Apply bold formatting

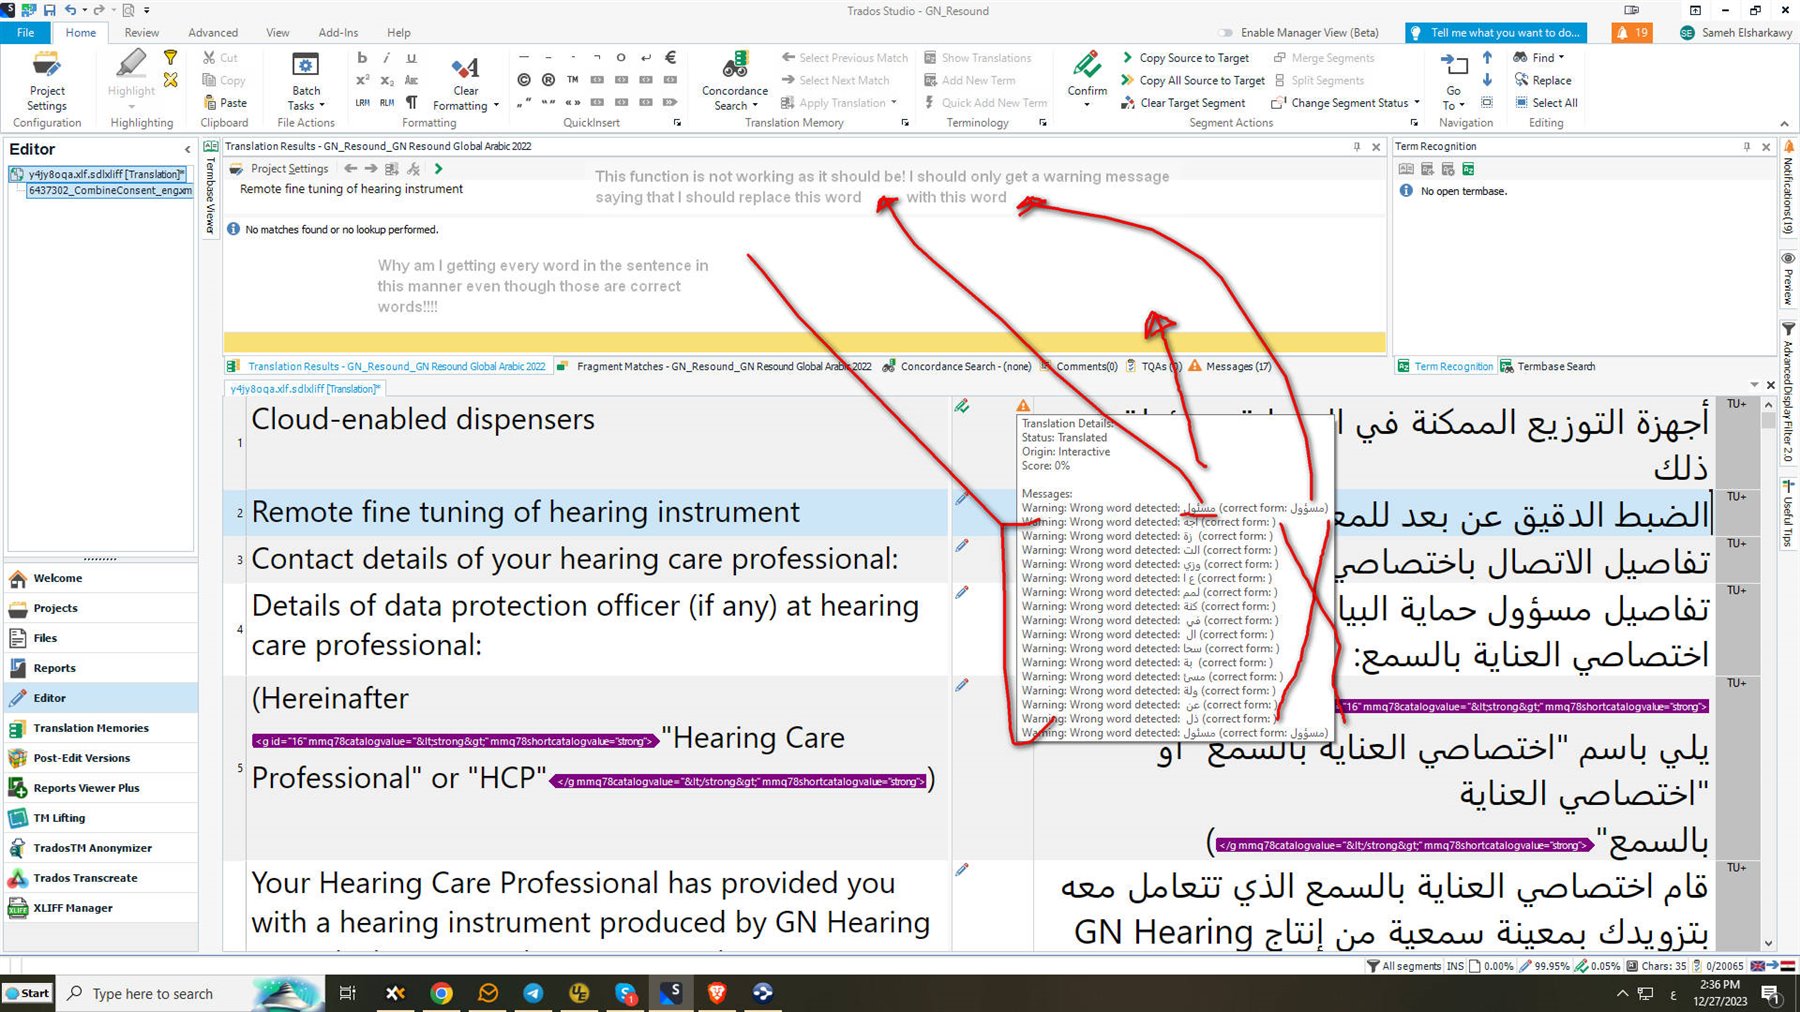(x=362, y=58)
